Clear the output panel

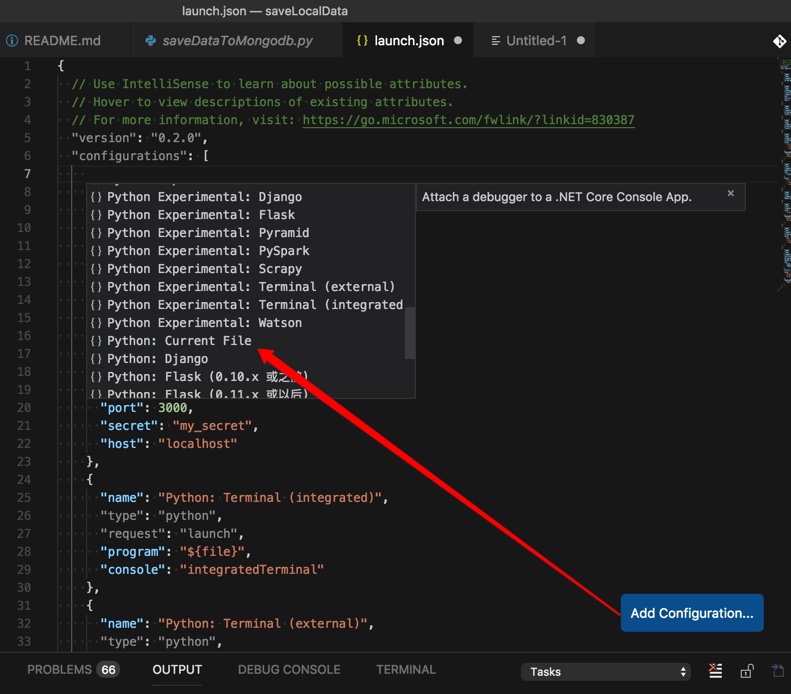pos(715,671)
